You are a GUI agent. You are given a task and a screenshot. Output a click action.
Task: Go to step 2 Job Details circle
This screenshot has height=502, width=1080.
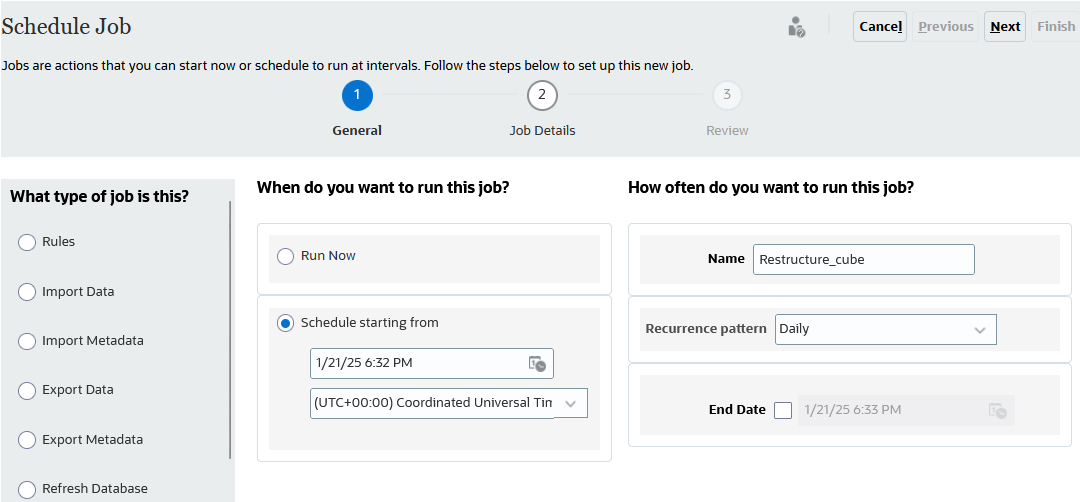pos(542,96)
